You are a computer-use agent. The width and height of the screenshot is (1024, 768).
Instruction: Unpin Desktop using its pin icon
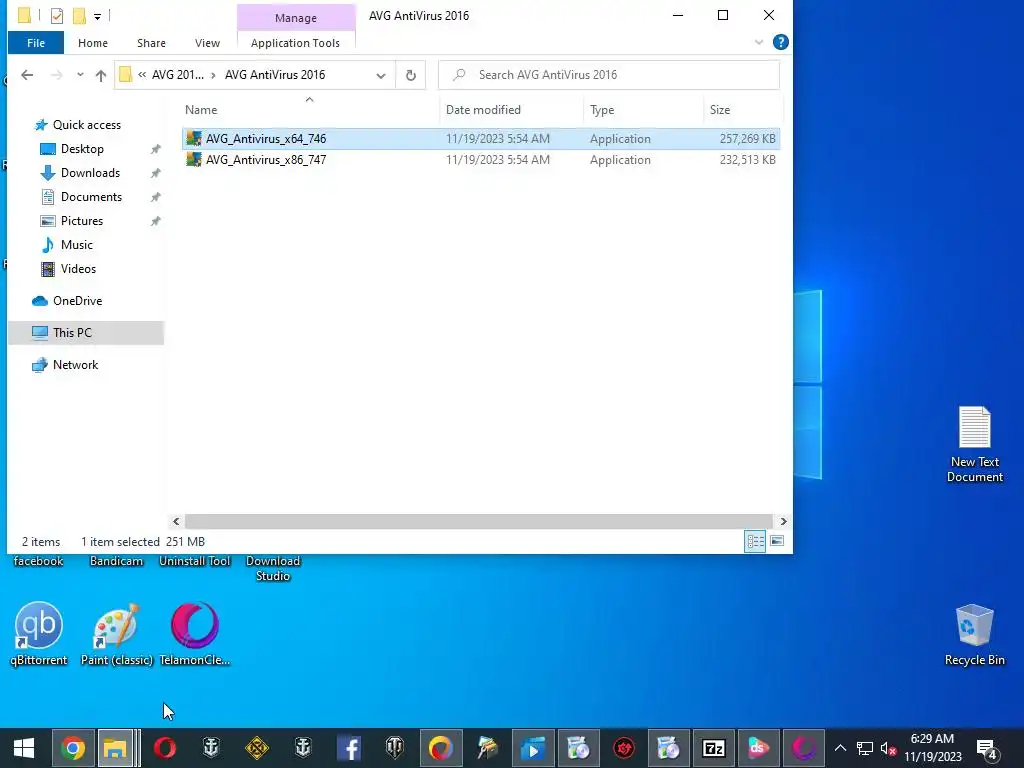point(155,149)
